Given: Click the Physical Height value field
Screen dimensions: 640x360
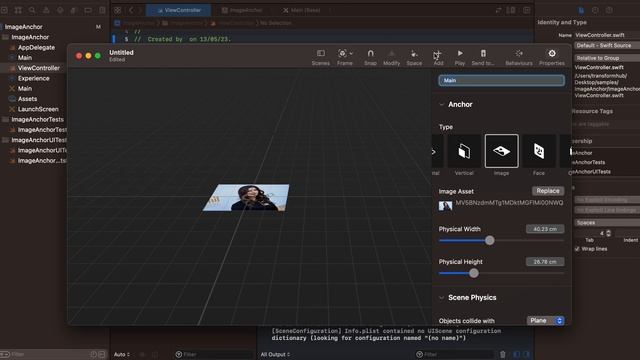Looking at the screenshot, I should click(545, 262).
